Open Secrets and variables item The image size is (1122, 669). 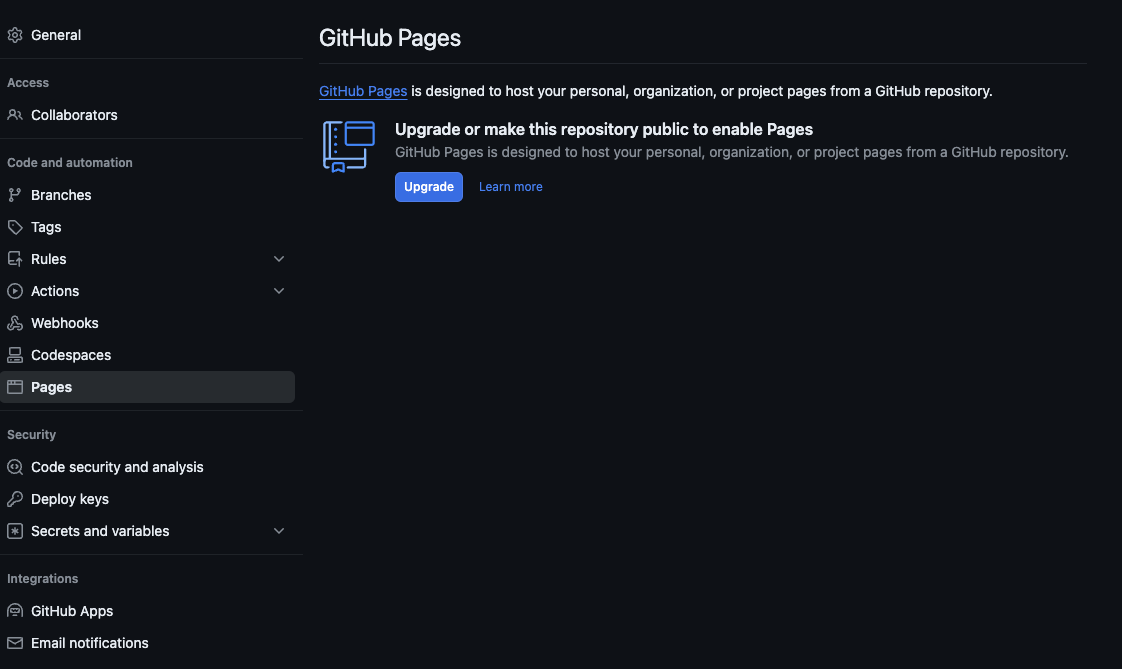(147, 532)
